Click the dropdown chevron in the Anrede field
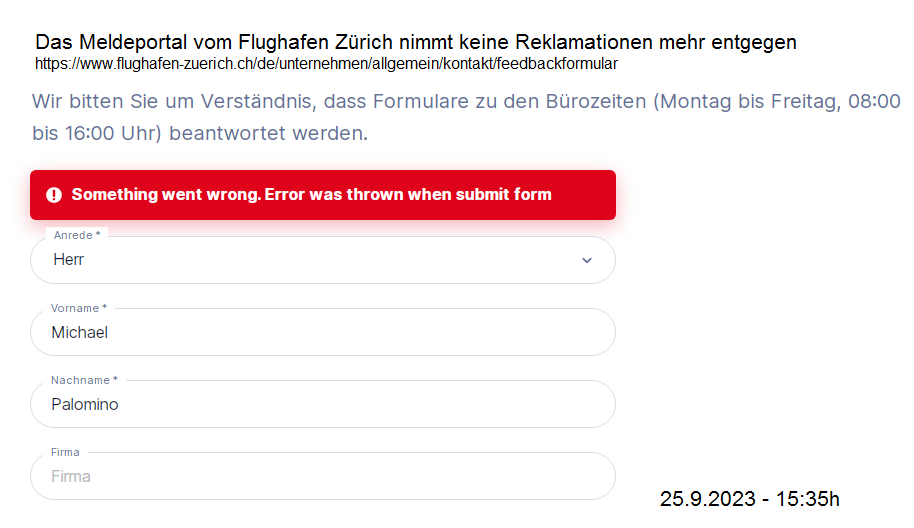This screenshot has width=914, height=528. click(587, 260)
